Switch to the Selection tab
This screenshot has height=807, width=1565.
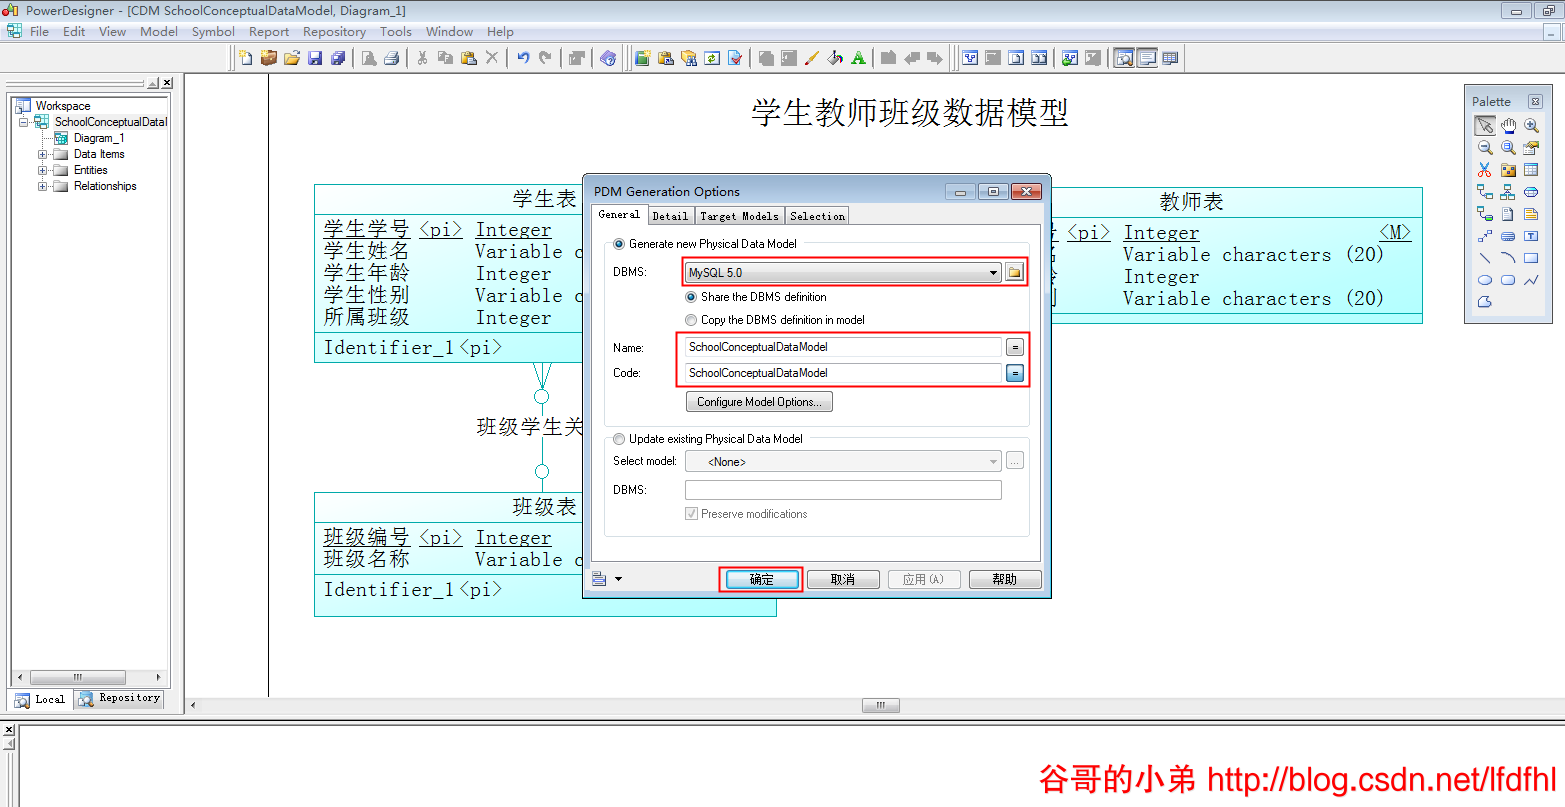tap(817, 216)
